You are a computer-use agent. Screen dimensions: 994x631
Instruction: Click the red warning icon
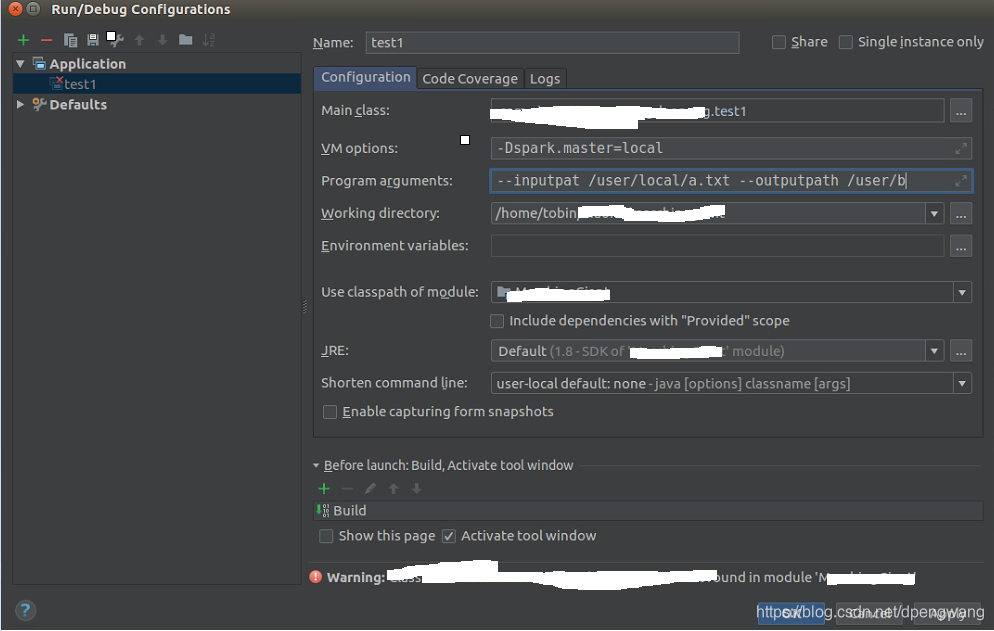click(316, 576)
